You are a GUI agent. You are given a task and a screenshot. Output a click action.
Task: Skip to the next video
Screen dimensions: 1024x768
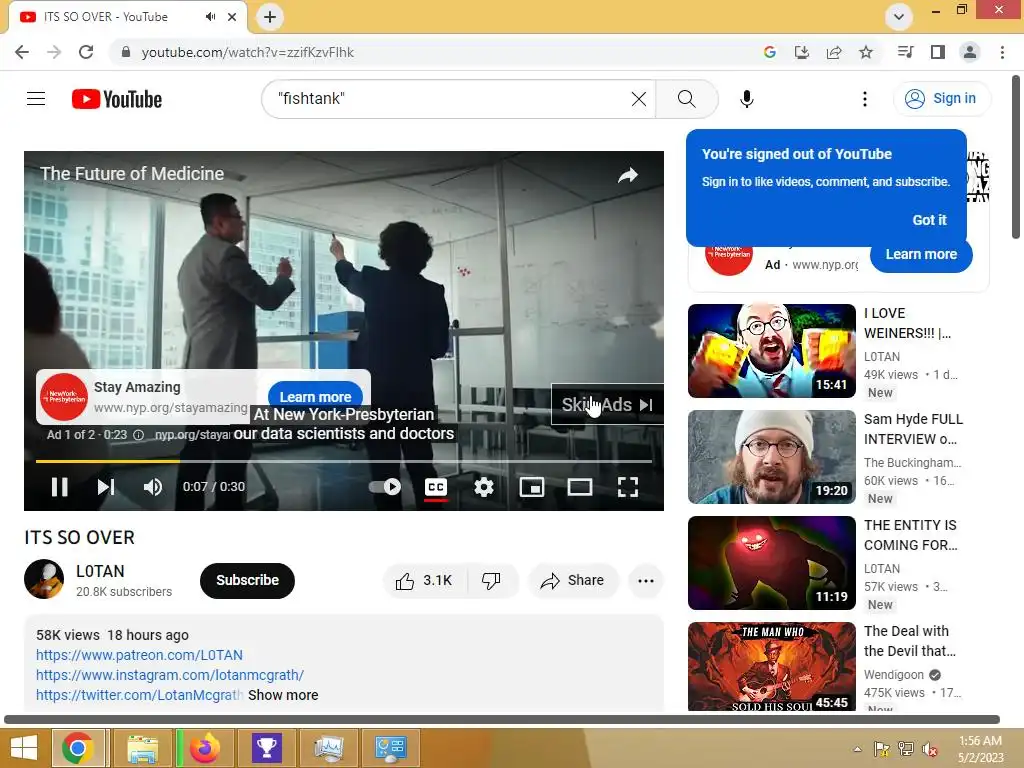[106, 487]
